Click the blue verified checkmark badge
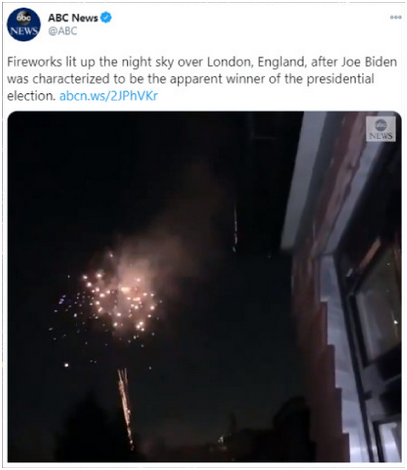 pyautogui.click(x=106, y=17)
